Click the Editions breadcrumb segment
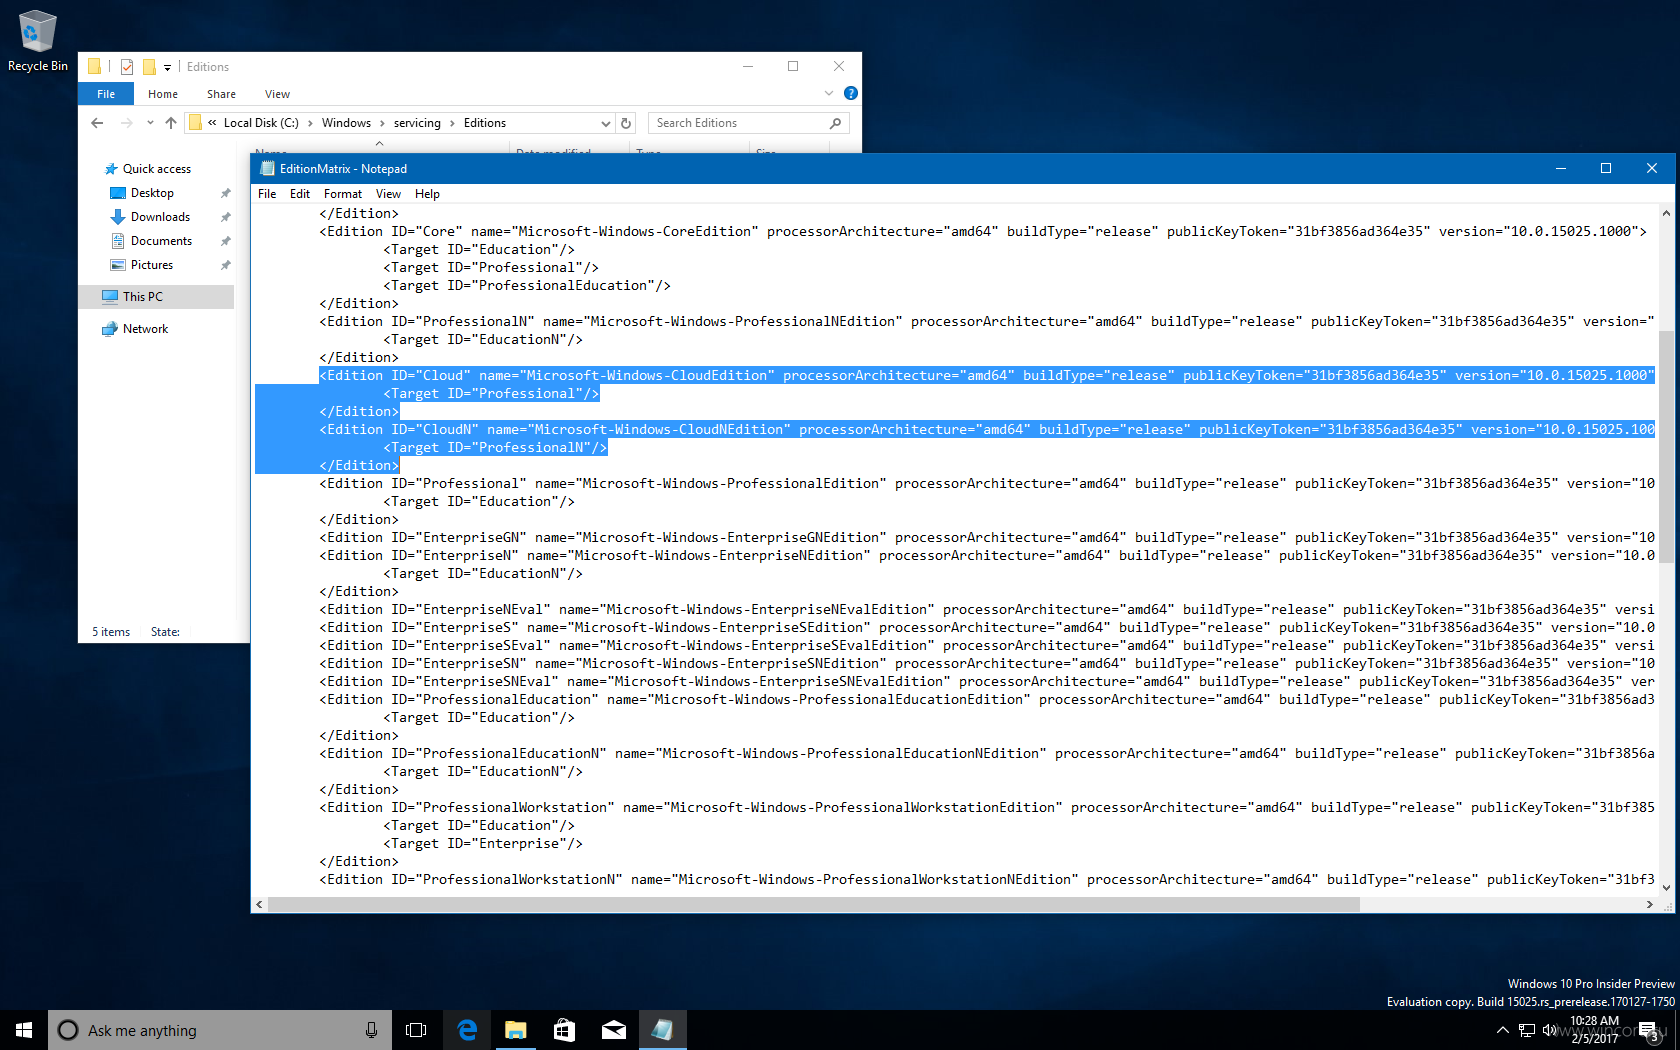This screenshot has height=1050, width=1680. click(x=485, y=123)
